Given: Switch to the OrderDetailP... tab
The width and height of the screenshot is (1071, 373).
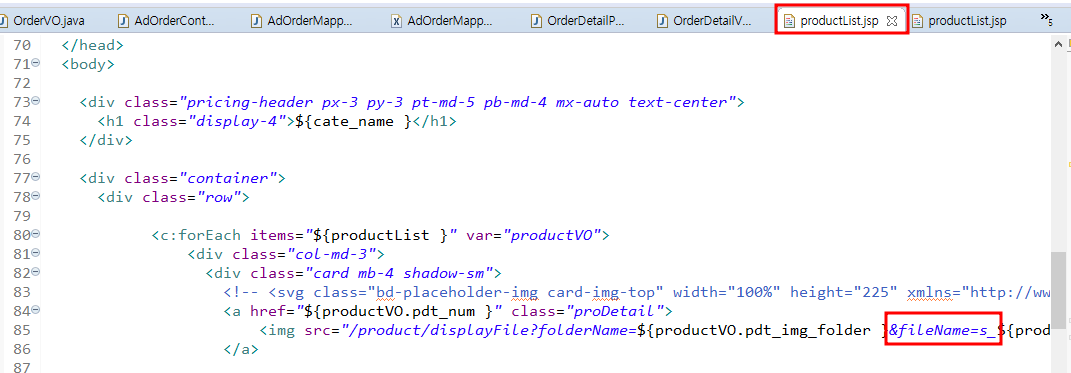Looking at the screenshot, I should [x=578, y=20].
